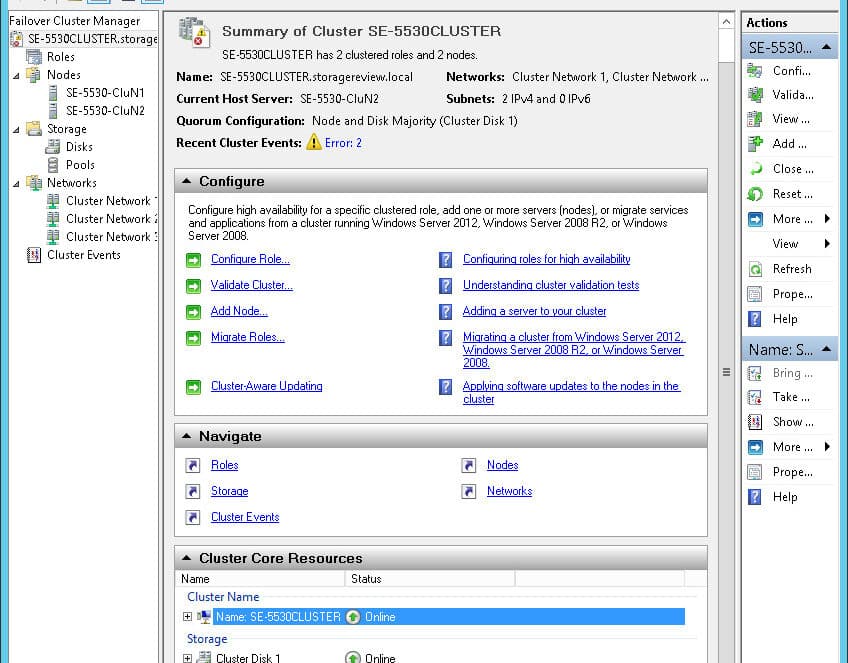Click the Validate Cluster... link

[252, 285]
